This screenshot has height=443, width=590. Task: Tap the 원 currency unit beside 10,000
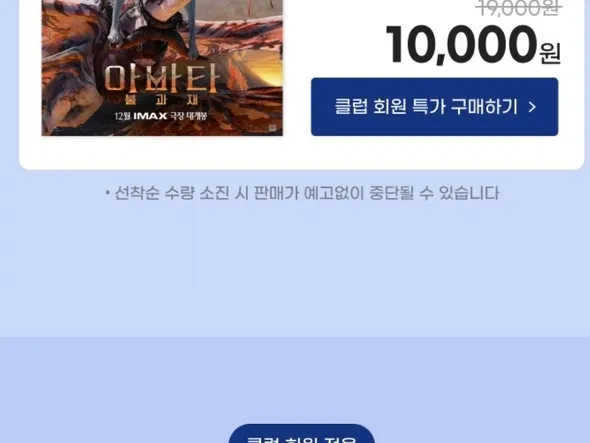pyautogui.click(x=550, y=53)
